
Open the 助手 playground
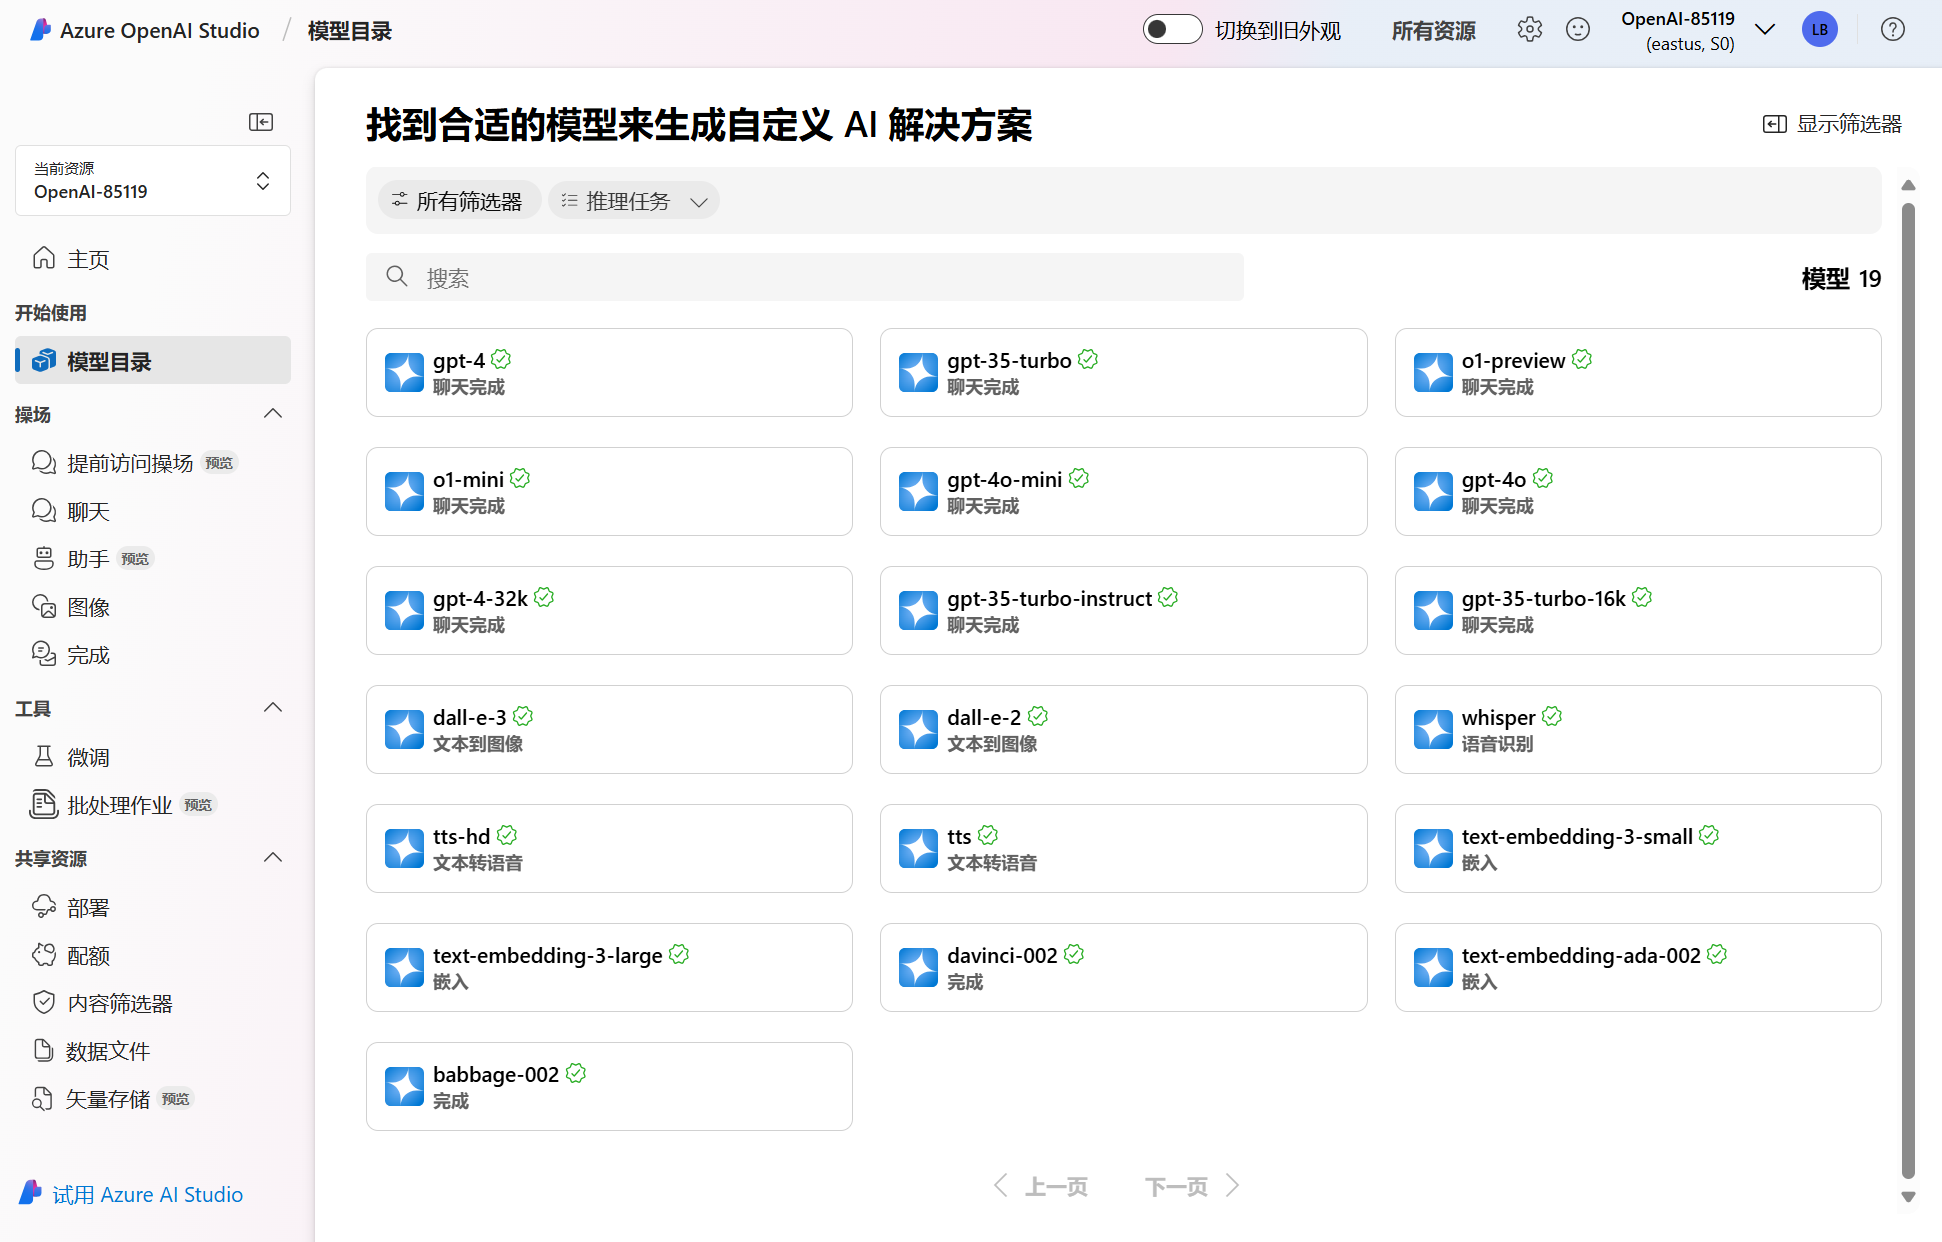(153, 559)
